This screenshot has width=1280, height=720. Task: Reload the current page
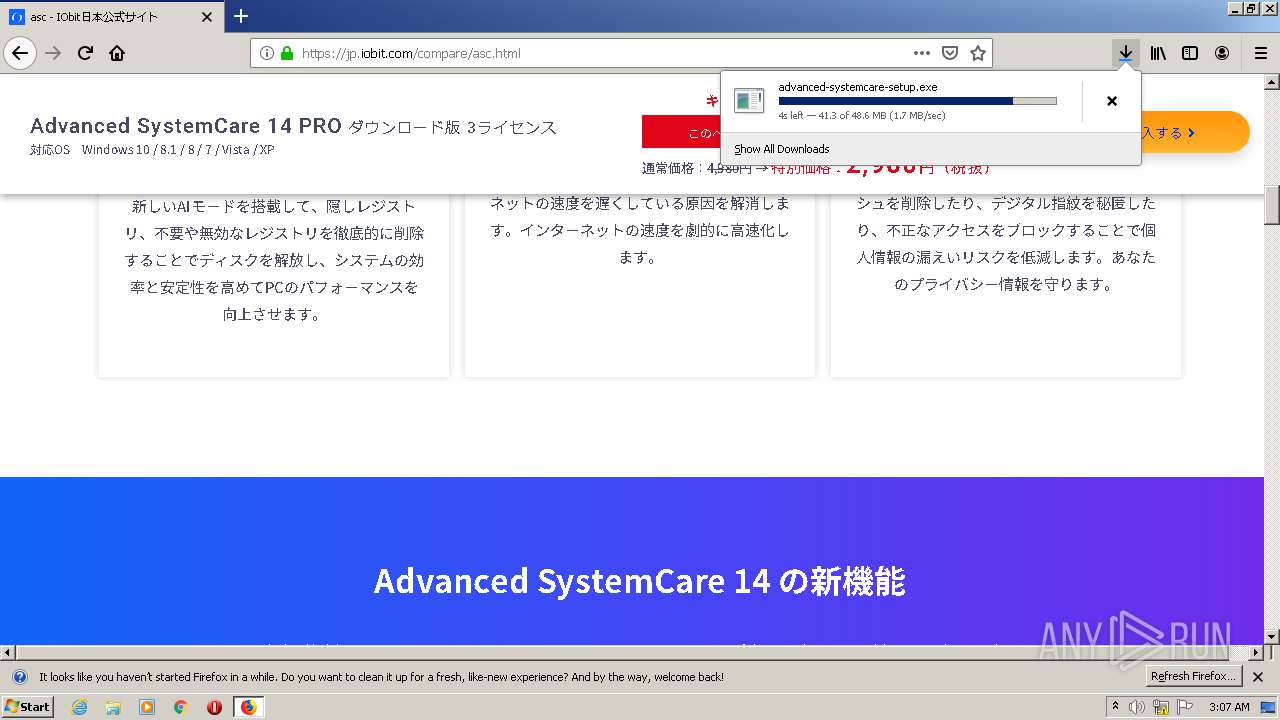(x=86, y=53)
